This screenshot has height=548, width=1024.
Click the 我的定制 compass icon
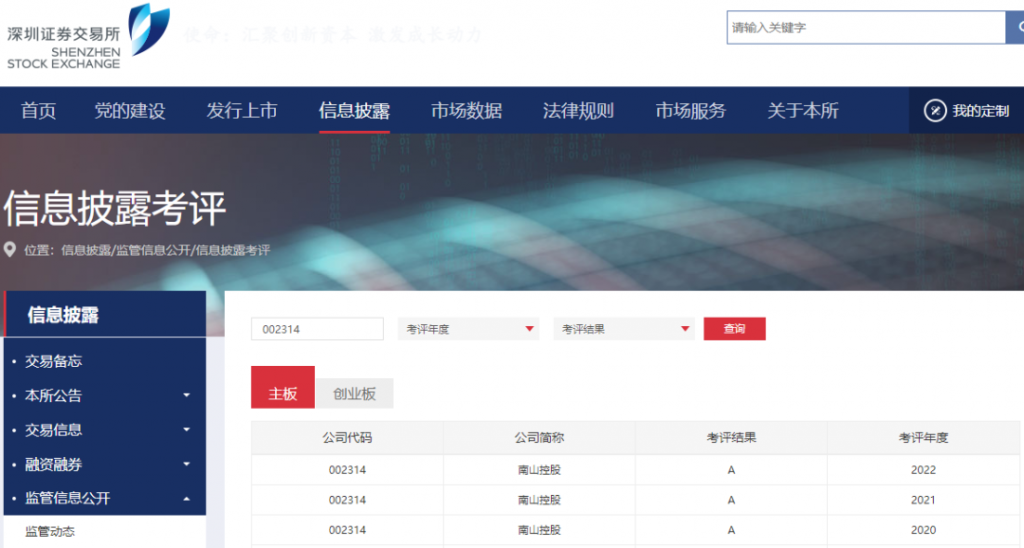click(935, 111)
